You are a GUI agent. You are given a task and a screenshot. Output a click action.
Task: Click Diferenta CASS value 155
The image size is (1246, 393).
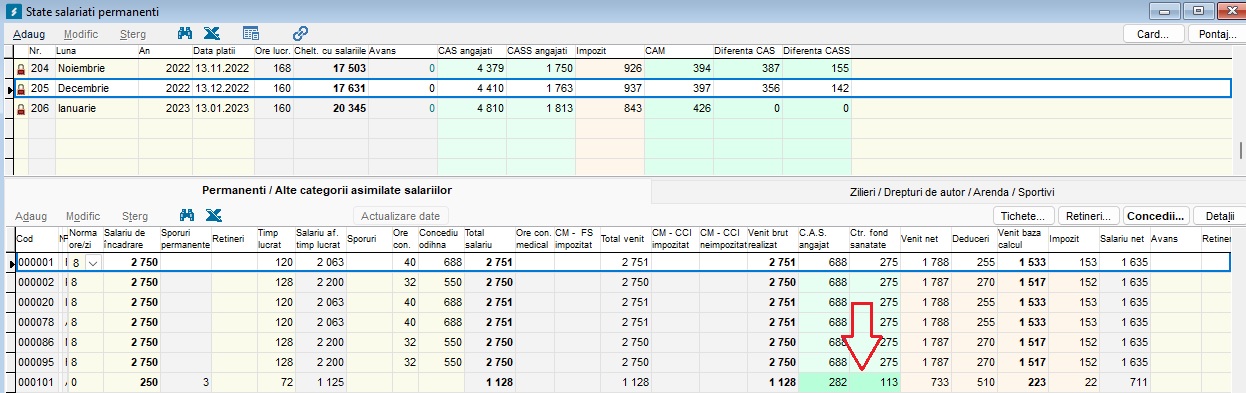[x=817, y=69]
